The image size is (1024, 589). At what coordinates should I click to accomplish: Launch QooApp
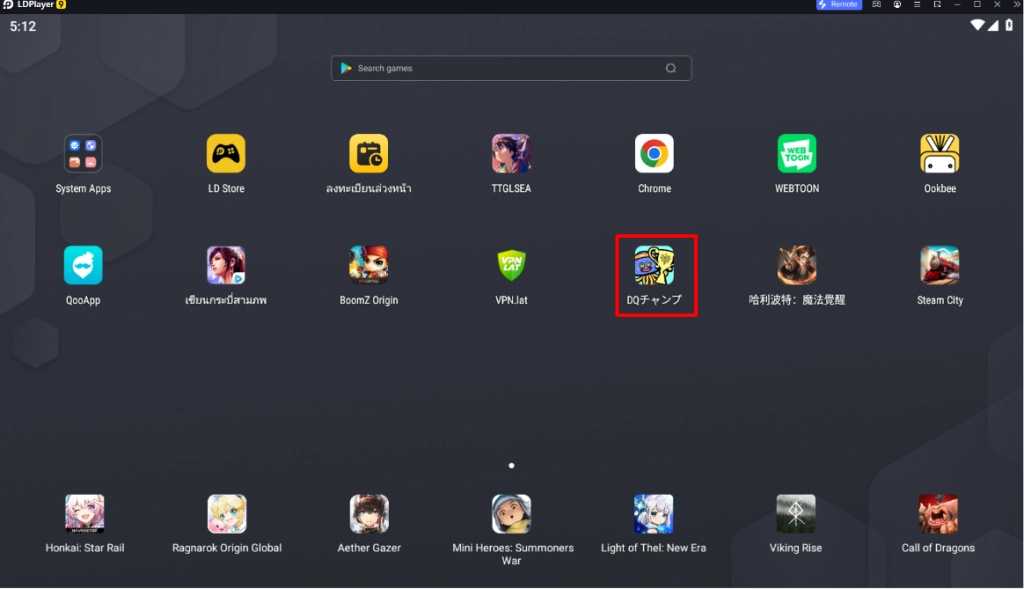click(x=83, y=265)
